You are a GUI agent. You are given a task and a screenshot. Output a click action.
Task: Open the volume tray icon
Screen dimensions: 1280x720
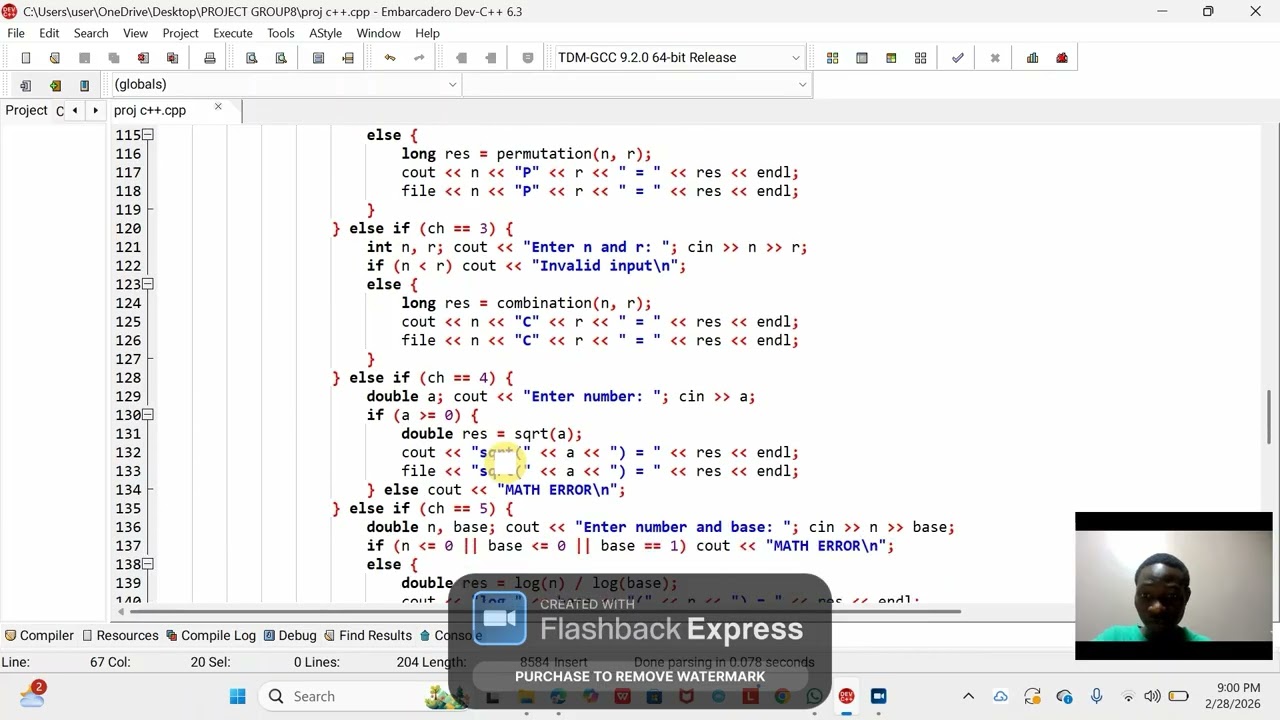coord(1152,696)
